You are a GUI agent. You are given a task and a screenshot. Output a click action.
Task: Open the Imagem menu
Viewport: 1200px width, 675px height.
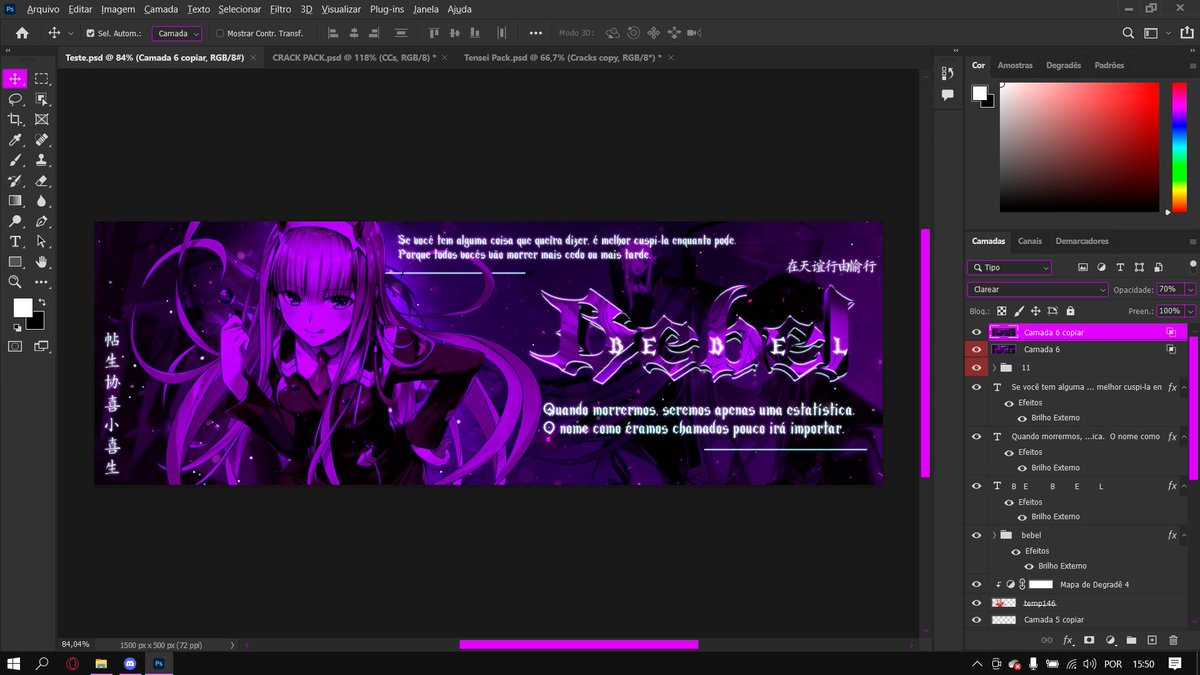click(118, 9)
